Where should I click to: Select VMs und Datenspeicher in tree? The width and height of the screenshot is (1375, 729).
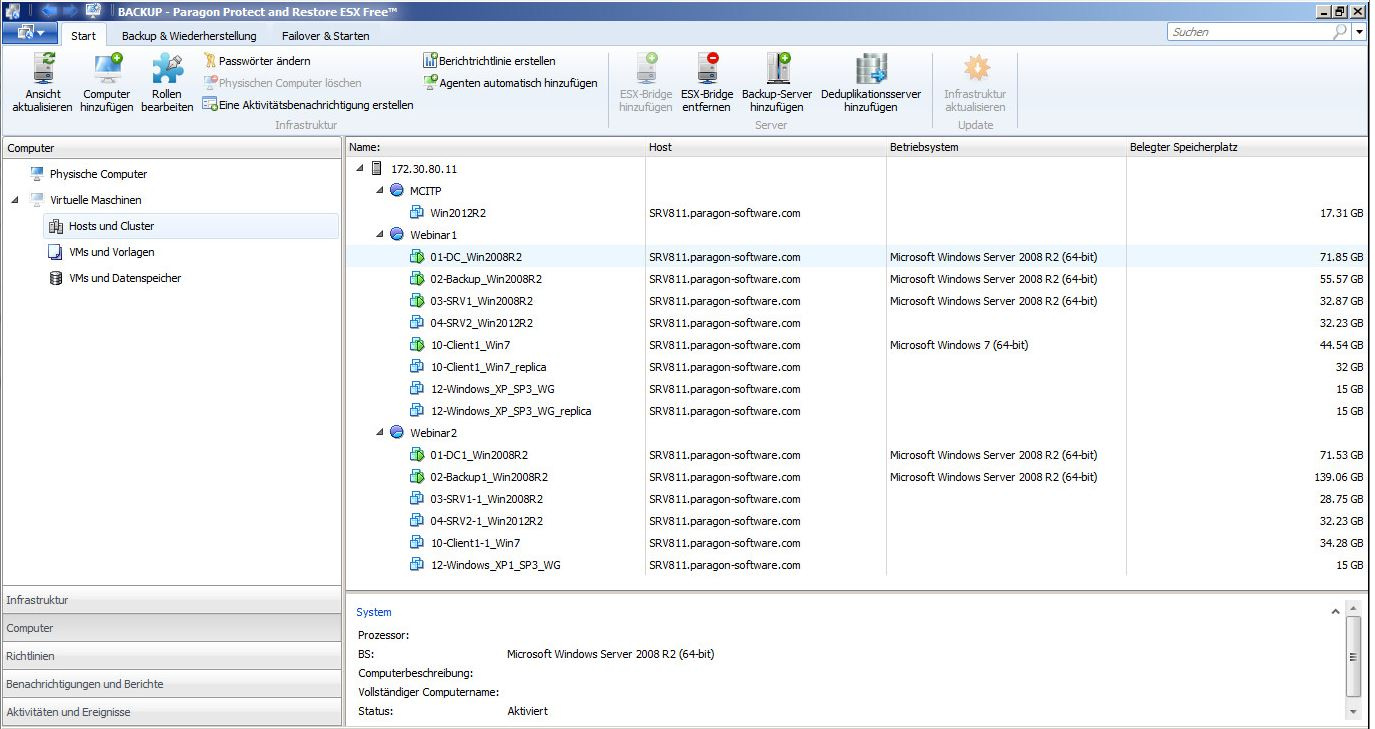(125, 278)
